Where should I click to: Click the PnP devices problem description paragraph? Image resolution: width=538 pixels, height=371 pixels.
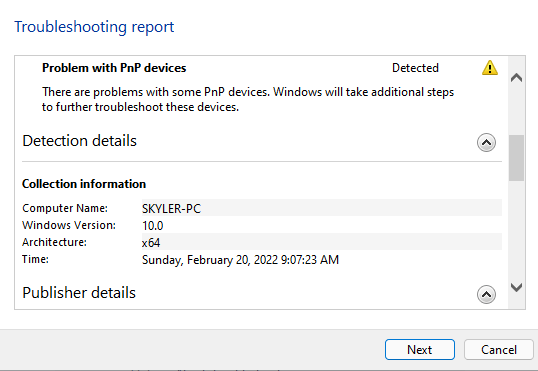click(x=248, y=100)
